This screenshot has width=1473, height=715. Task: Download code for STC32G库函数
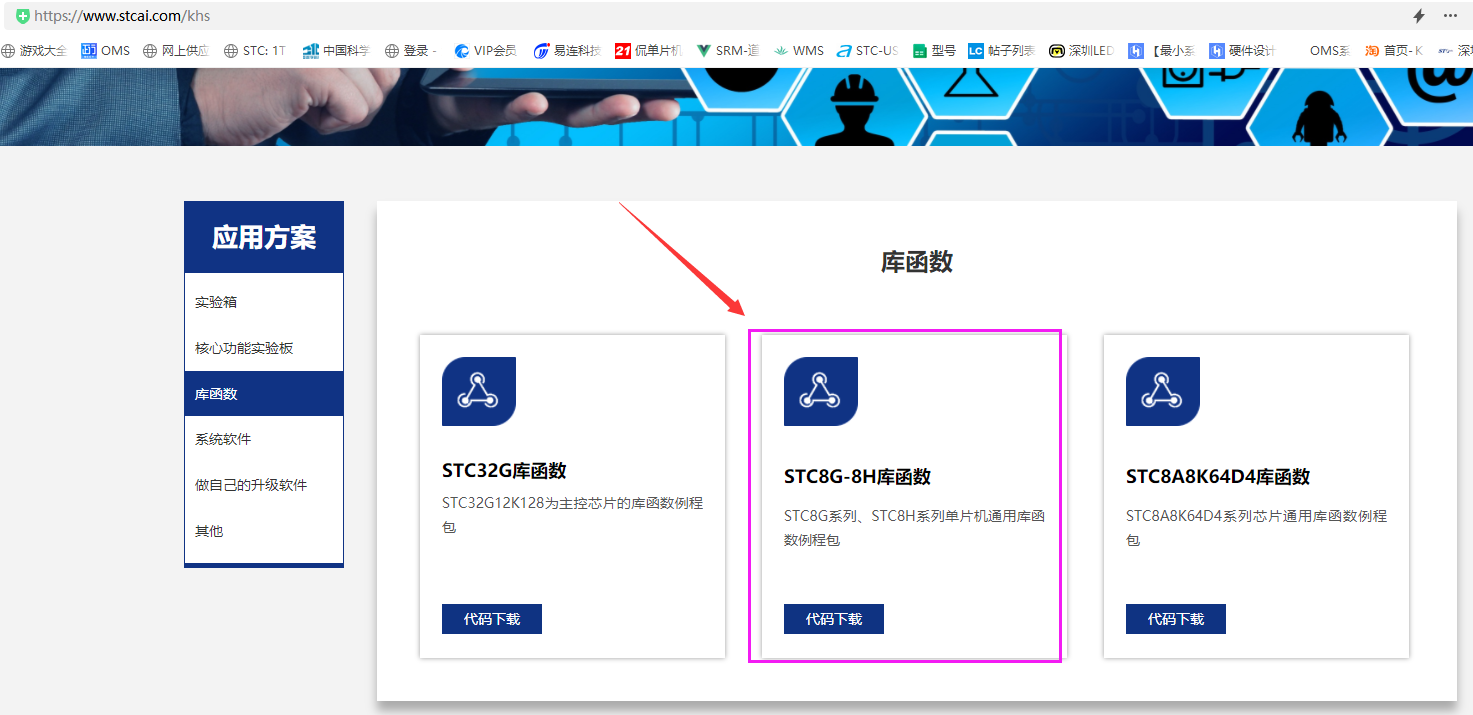click(492, 619)
